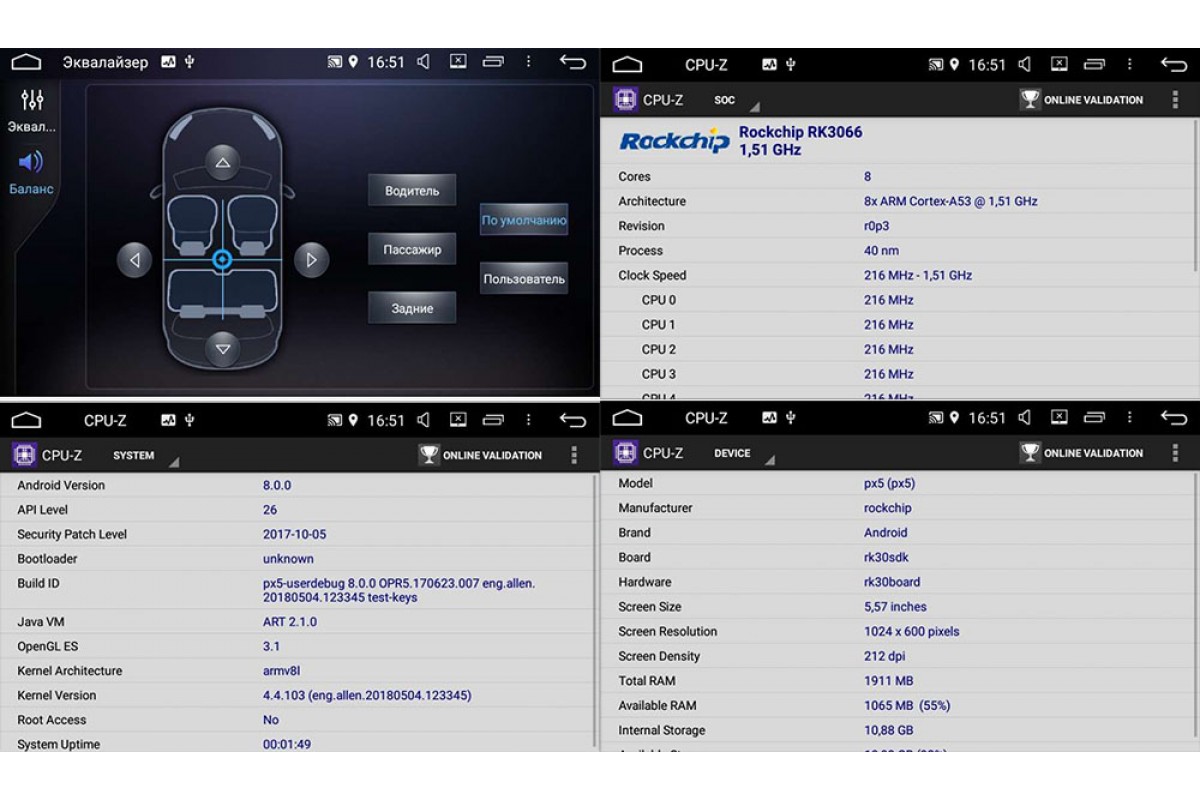Reset balance with По умолчанию button

(524, 220)
